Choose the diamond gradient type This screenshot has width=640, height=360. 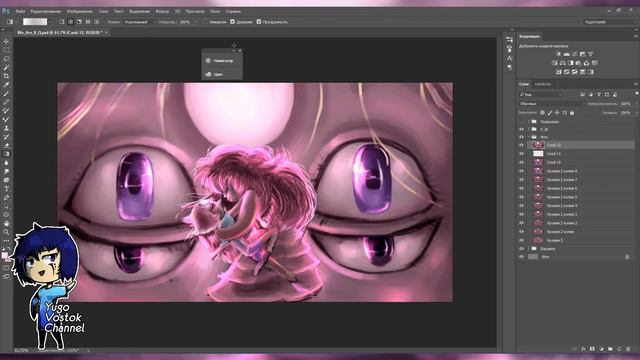pos(97,22)
